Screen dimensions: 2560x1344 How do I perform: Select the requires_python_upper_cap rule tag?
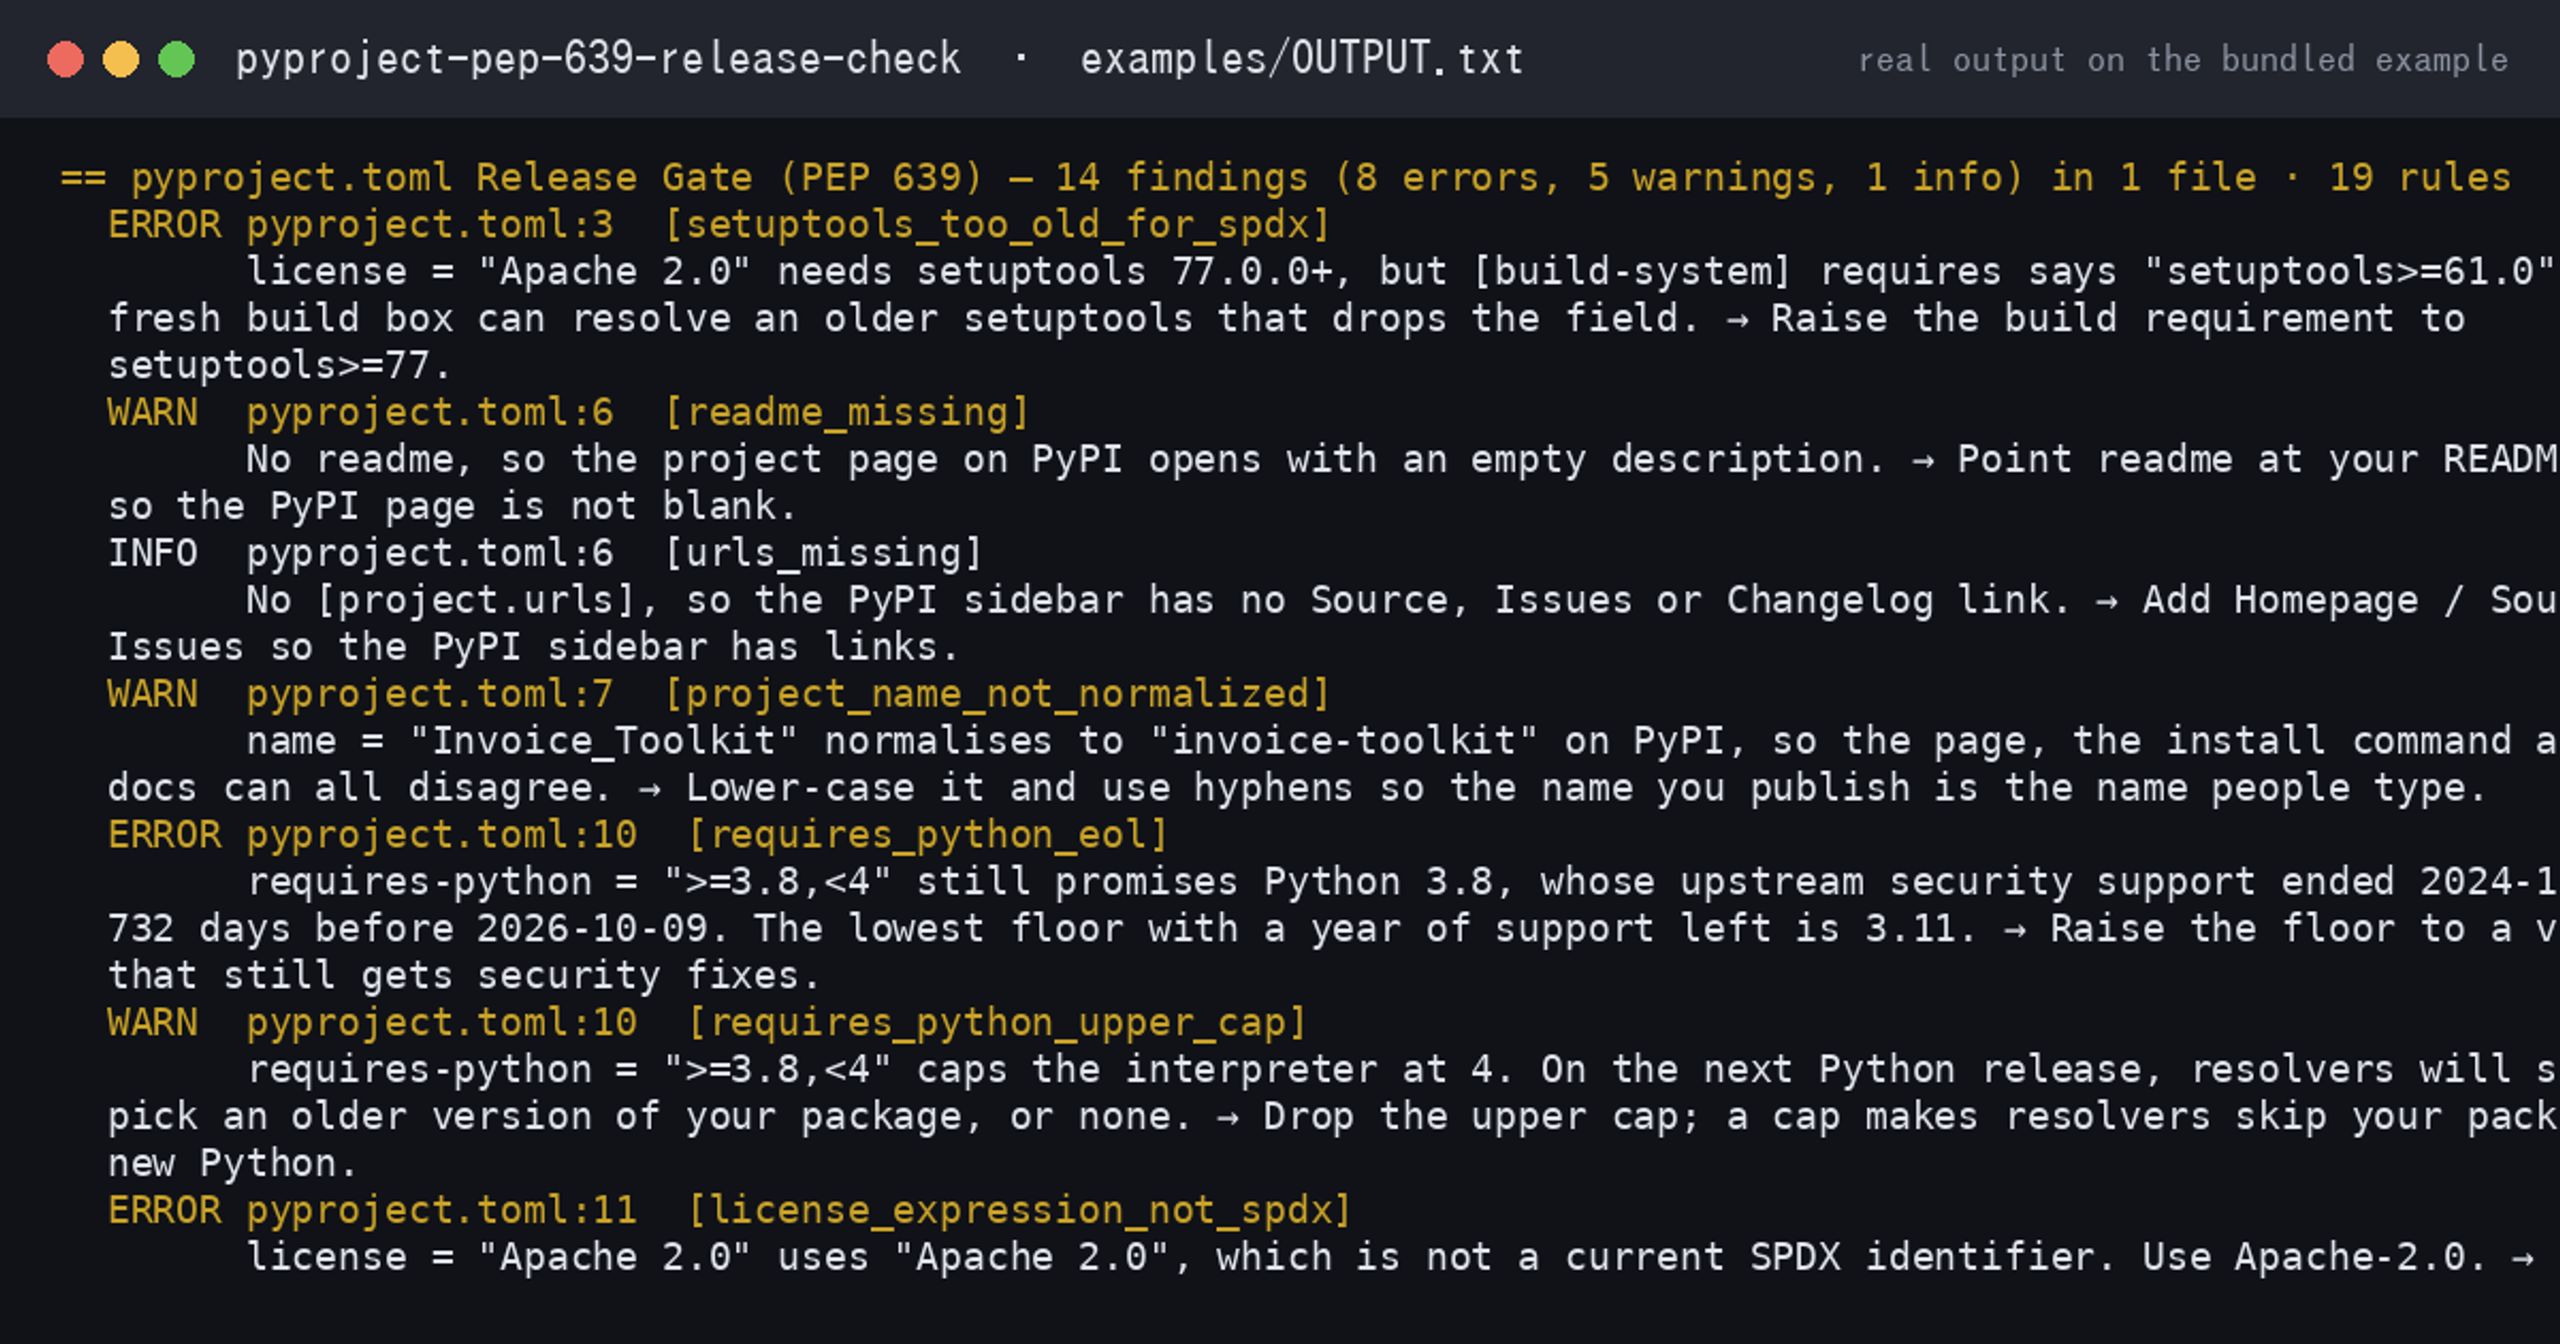click(997, 1022)
